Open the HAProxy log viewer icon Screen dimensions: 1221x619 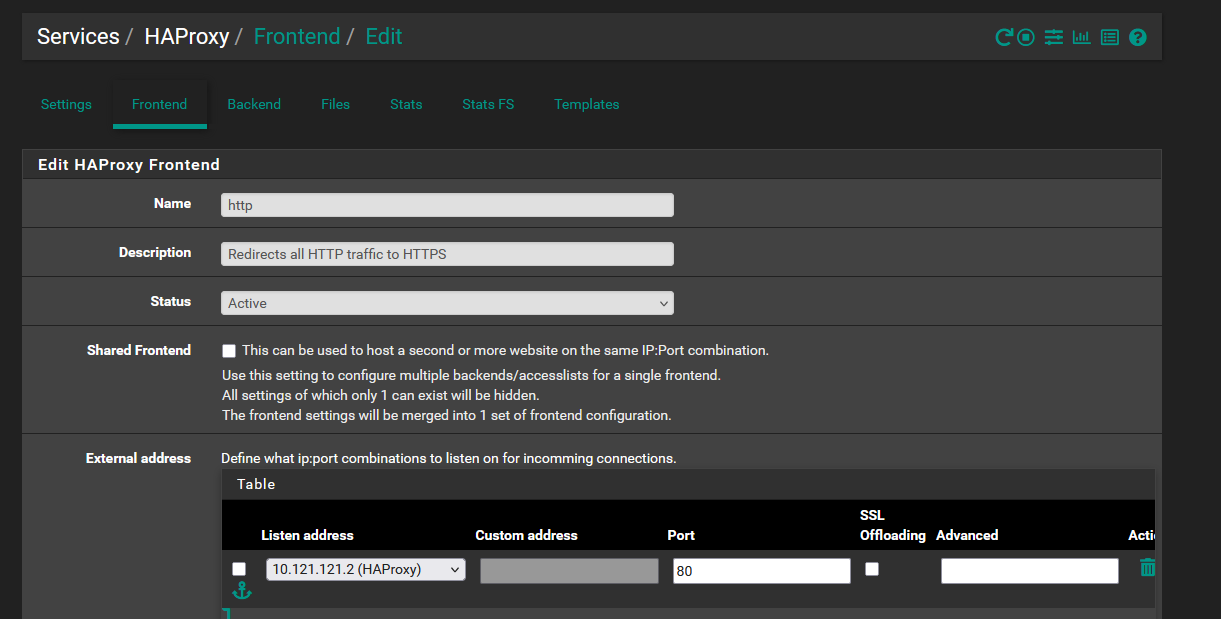(1109, 36)
